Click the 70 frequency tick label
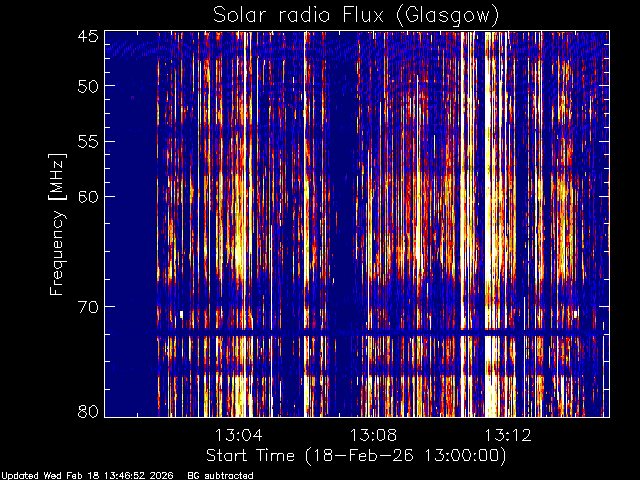This screenshot has height=480, width=640. [88, 307]
